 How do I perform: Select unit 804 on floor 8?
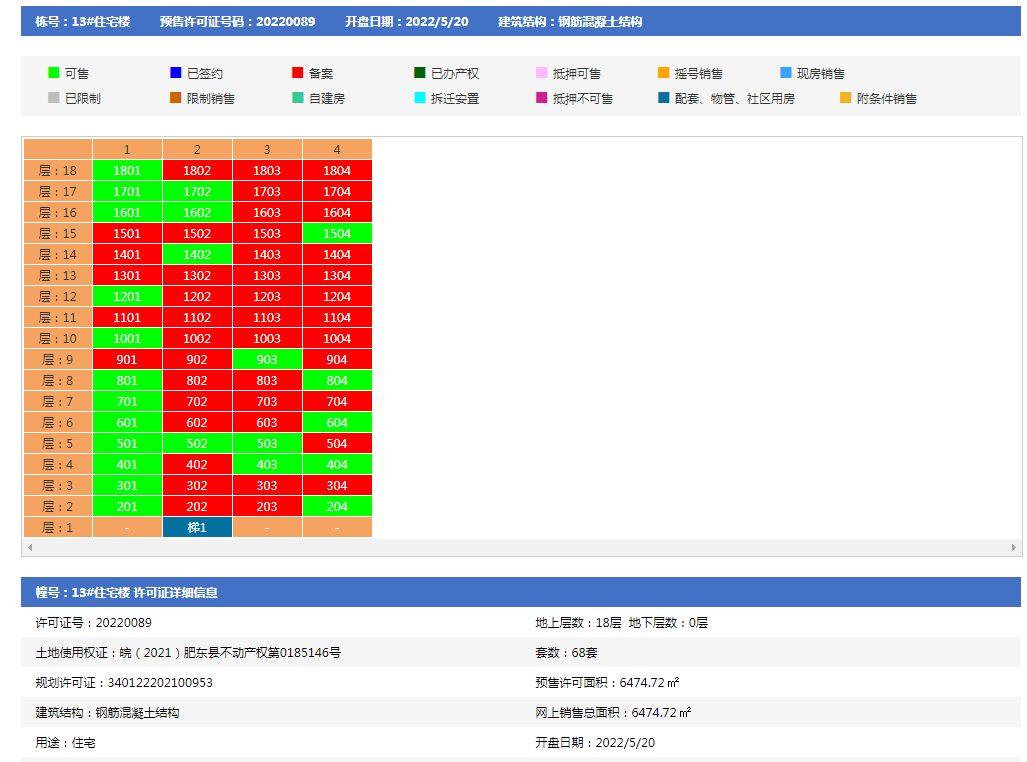337,380
